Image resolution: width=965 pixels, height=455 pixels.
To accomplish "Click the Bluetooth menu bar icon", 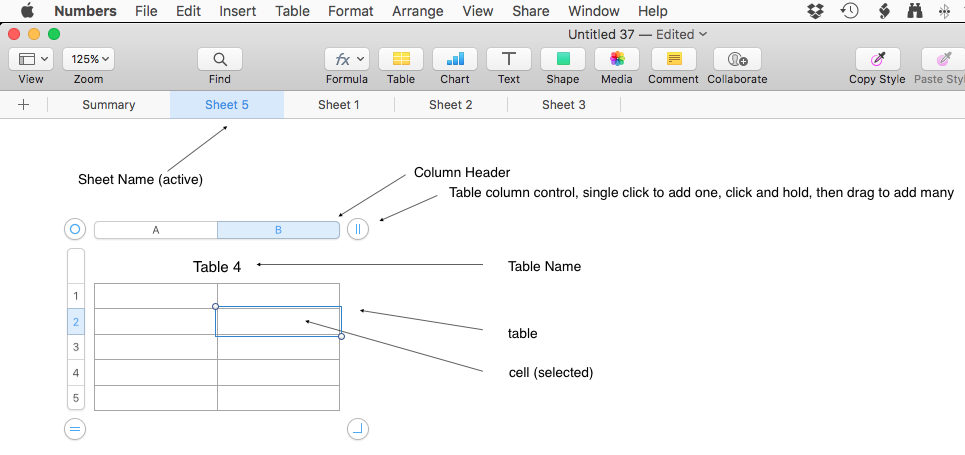I will click(x=944, y=10).
